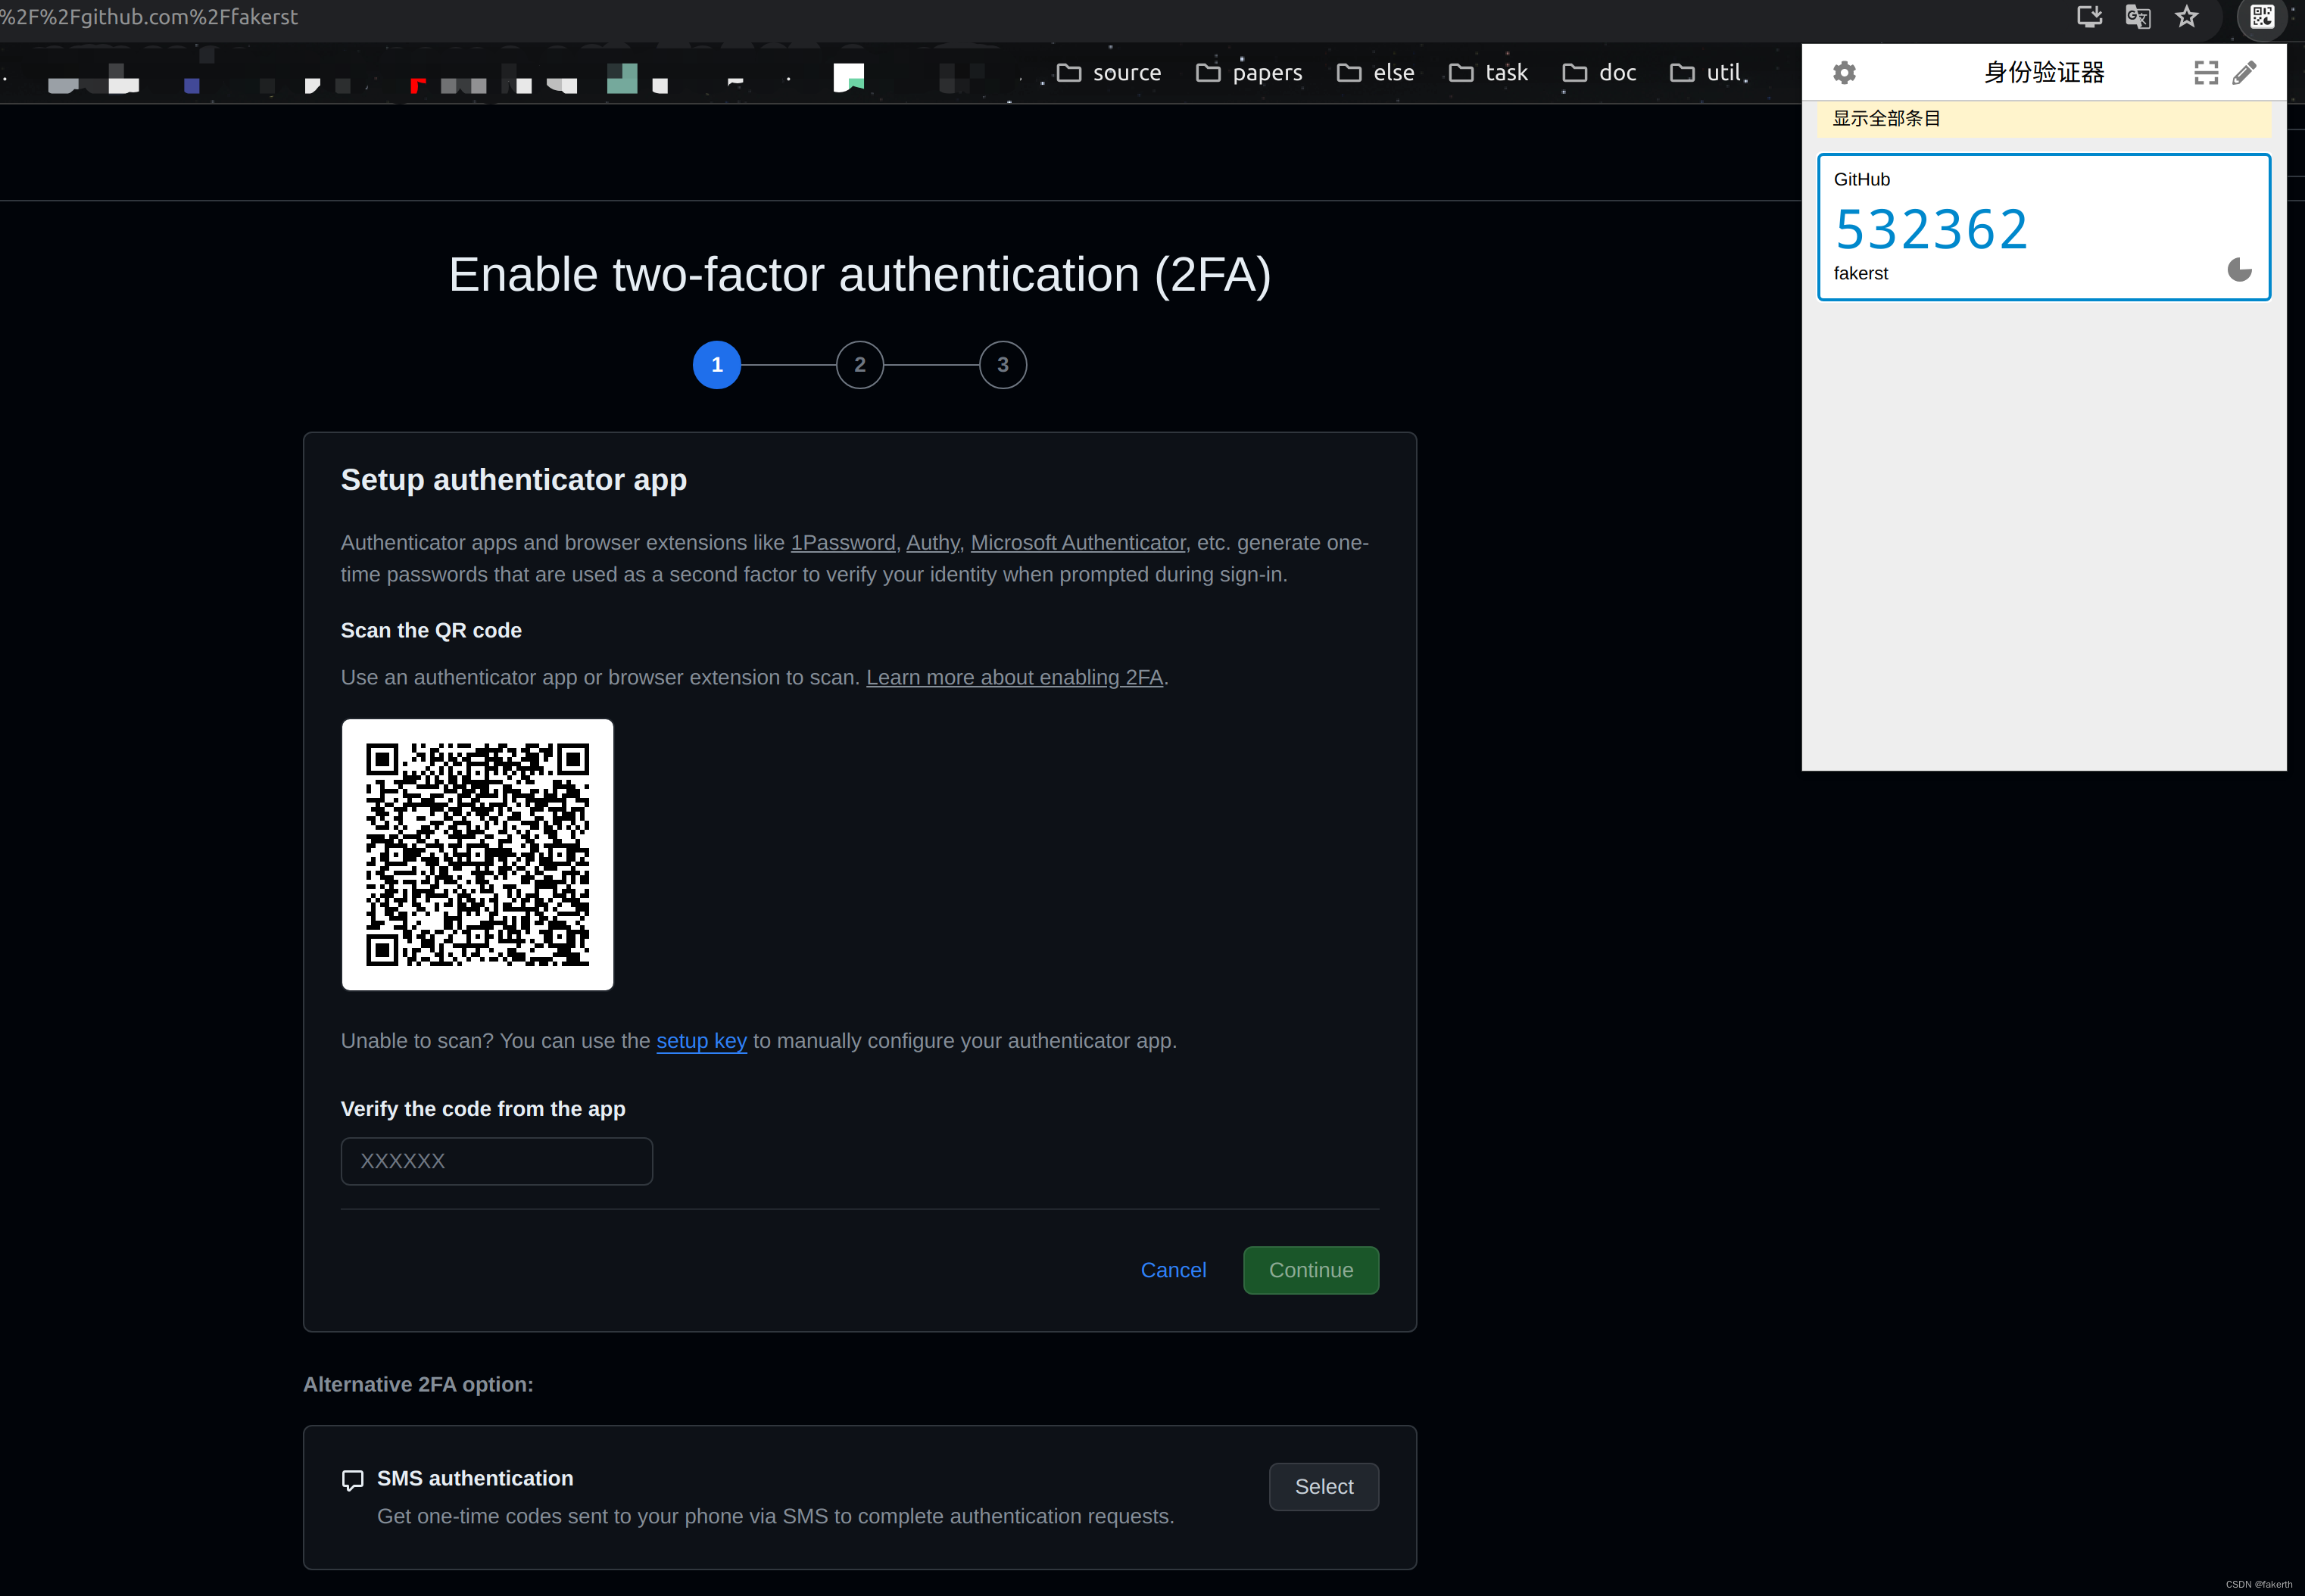Click the Cancel link
The width and height of the screenshot is (2305, 1596).
tap(1173, 1270)
